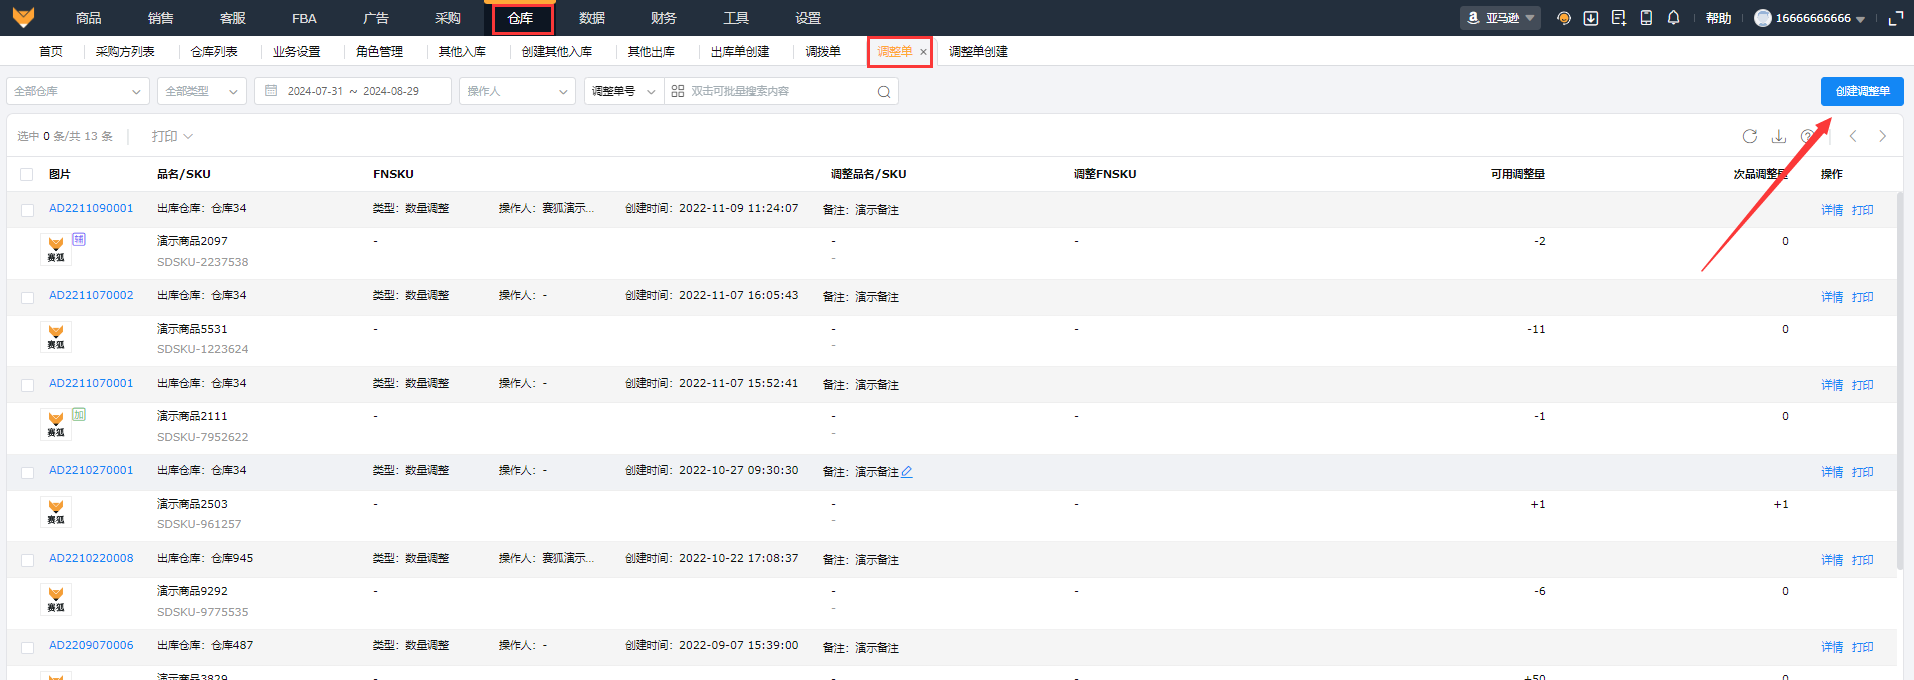Select checkbox for AD2210270001
This screenshot has width=1914, height=680.
(x=28, y=472)
